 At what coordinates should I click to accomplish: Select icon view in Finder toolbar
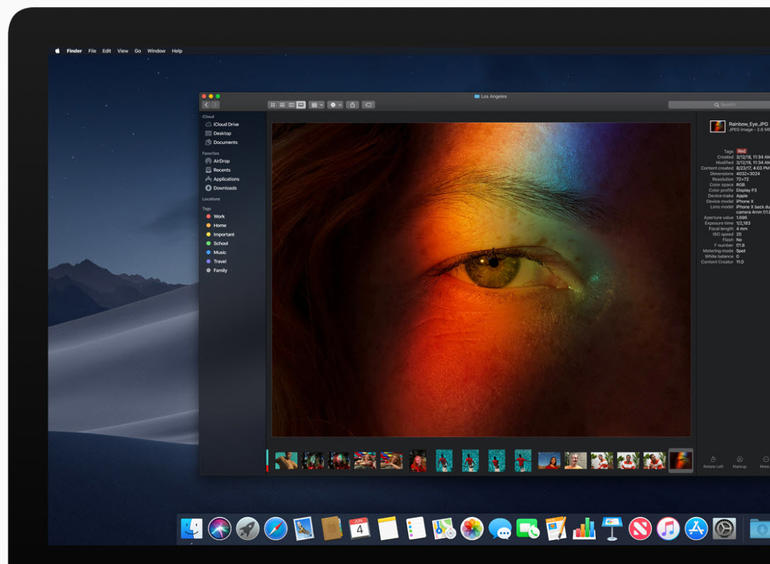click(x=273, y=105)
